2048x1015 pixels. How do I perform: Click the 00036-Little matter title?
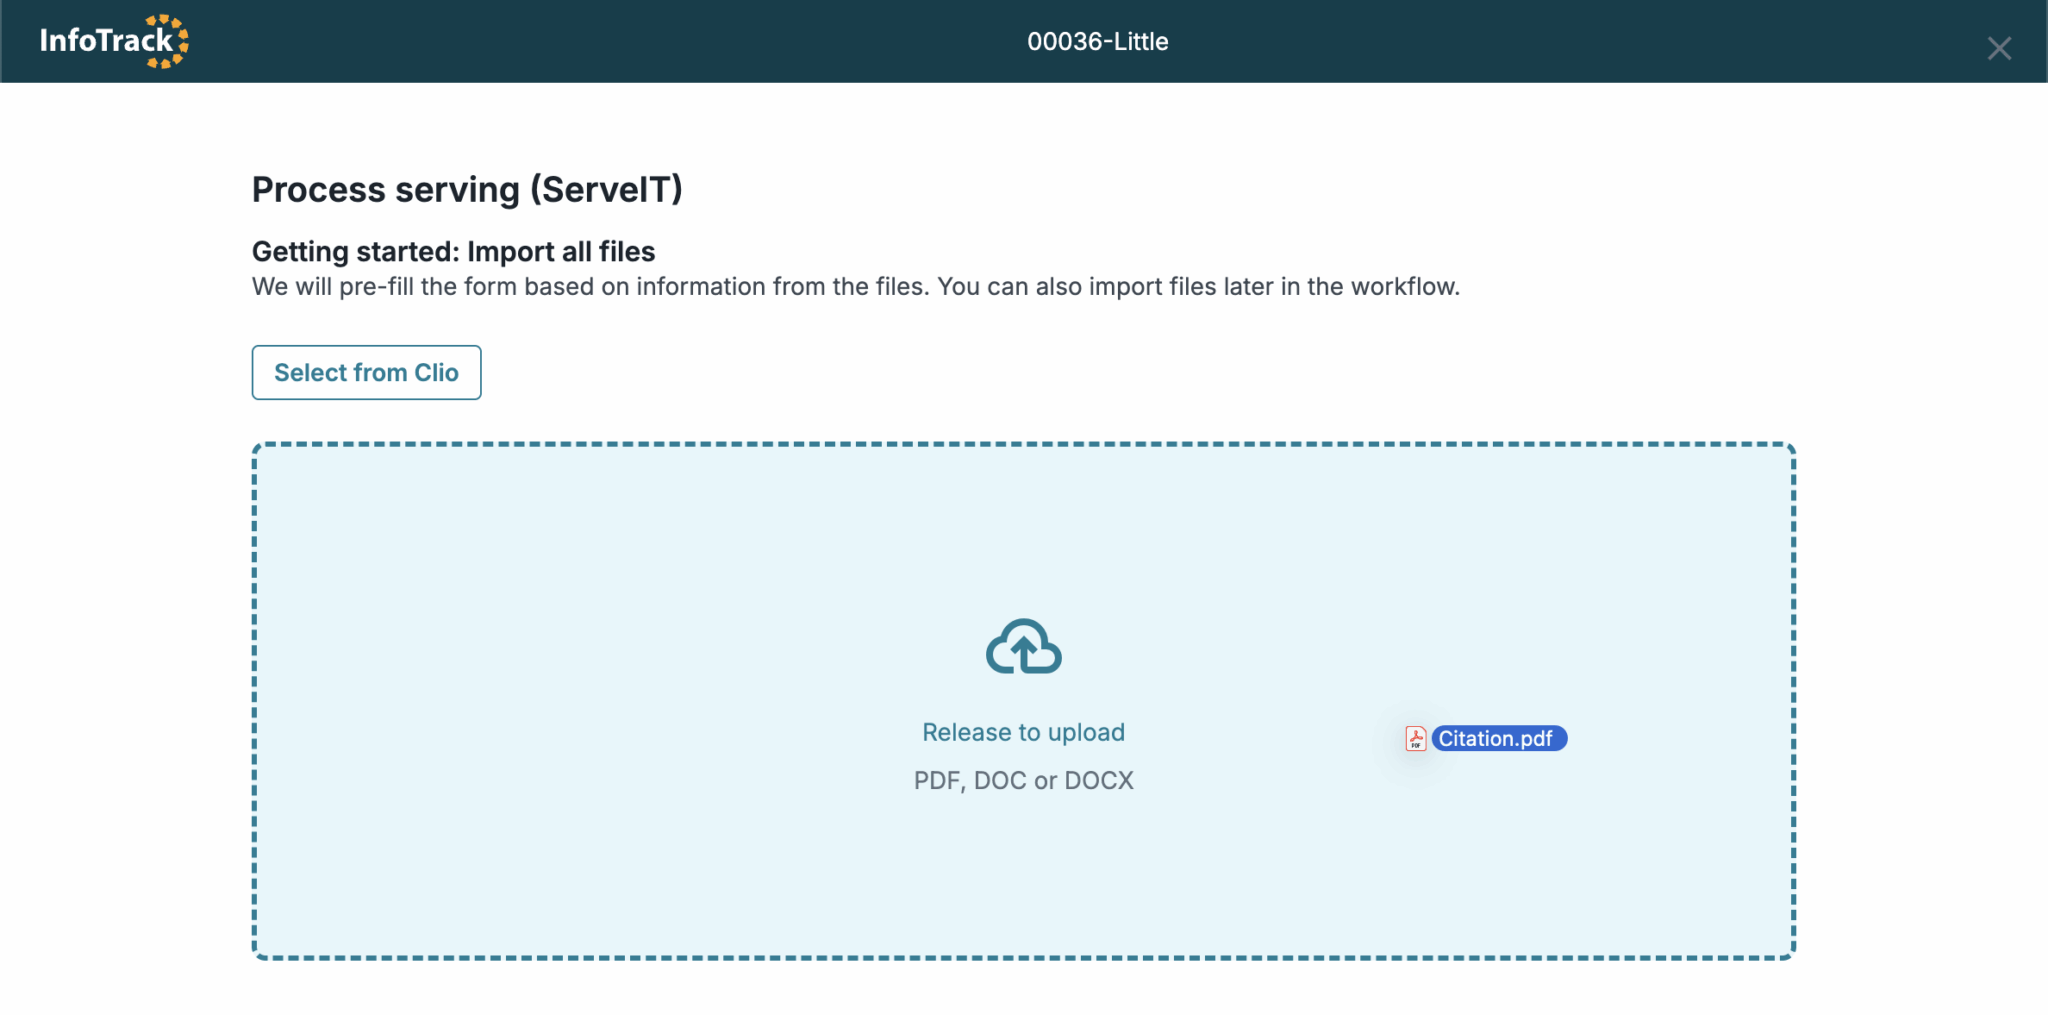1097,41
